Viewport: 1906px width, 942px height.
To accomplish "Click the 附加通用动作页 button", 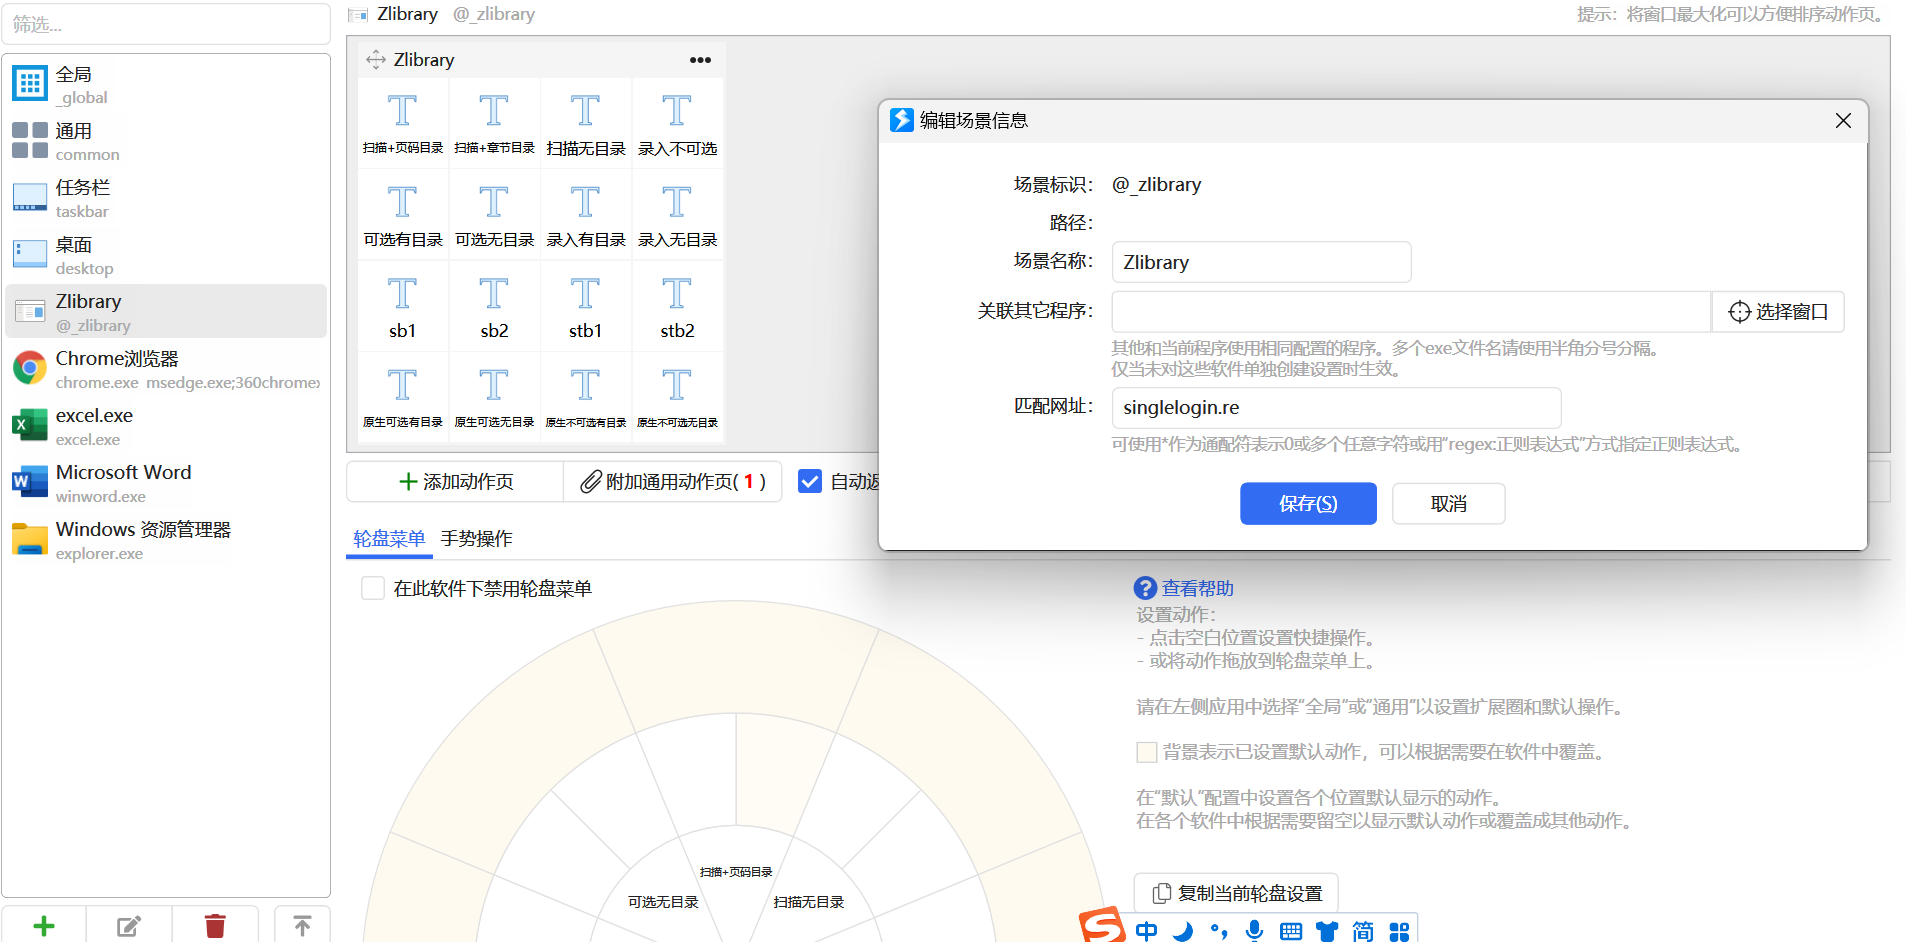I will (673, 482).
